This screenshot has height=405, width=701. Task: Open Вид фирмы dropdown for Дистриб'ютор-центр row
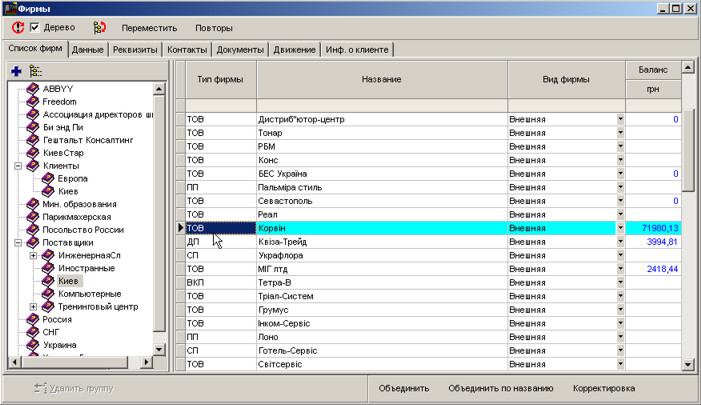(619, 120)
